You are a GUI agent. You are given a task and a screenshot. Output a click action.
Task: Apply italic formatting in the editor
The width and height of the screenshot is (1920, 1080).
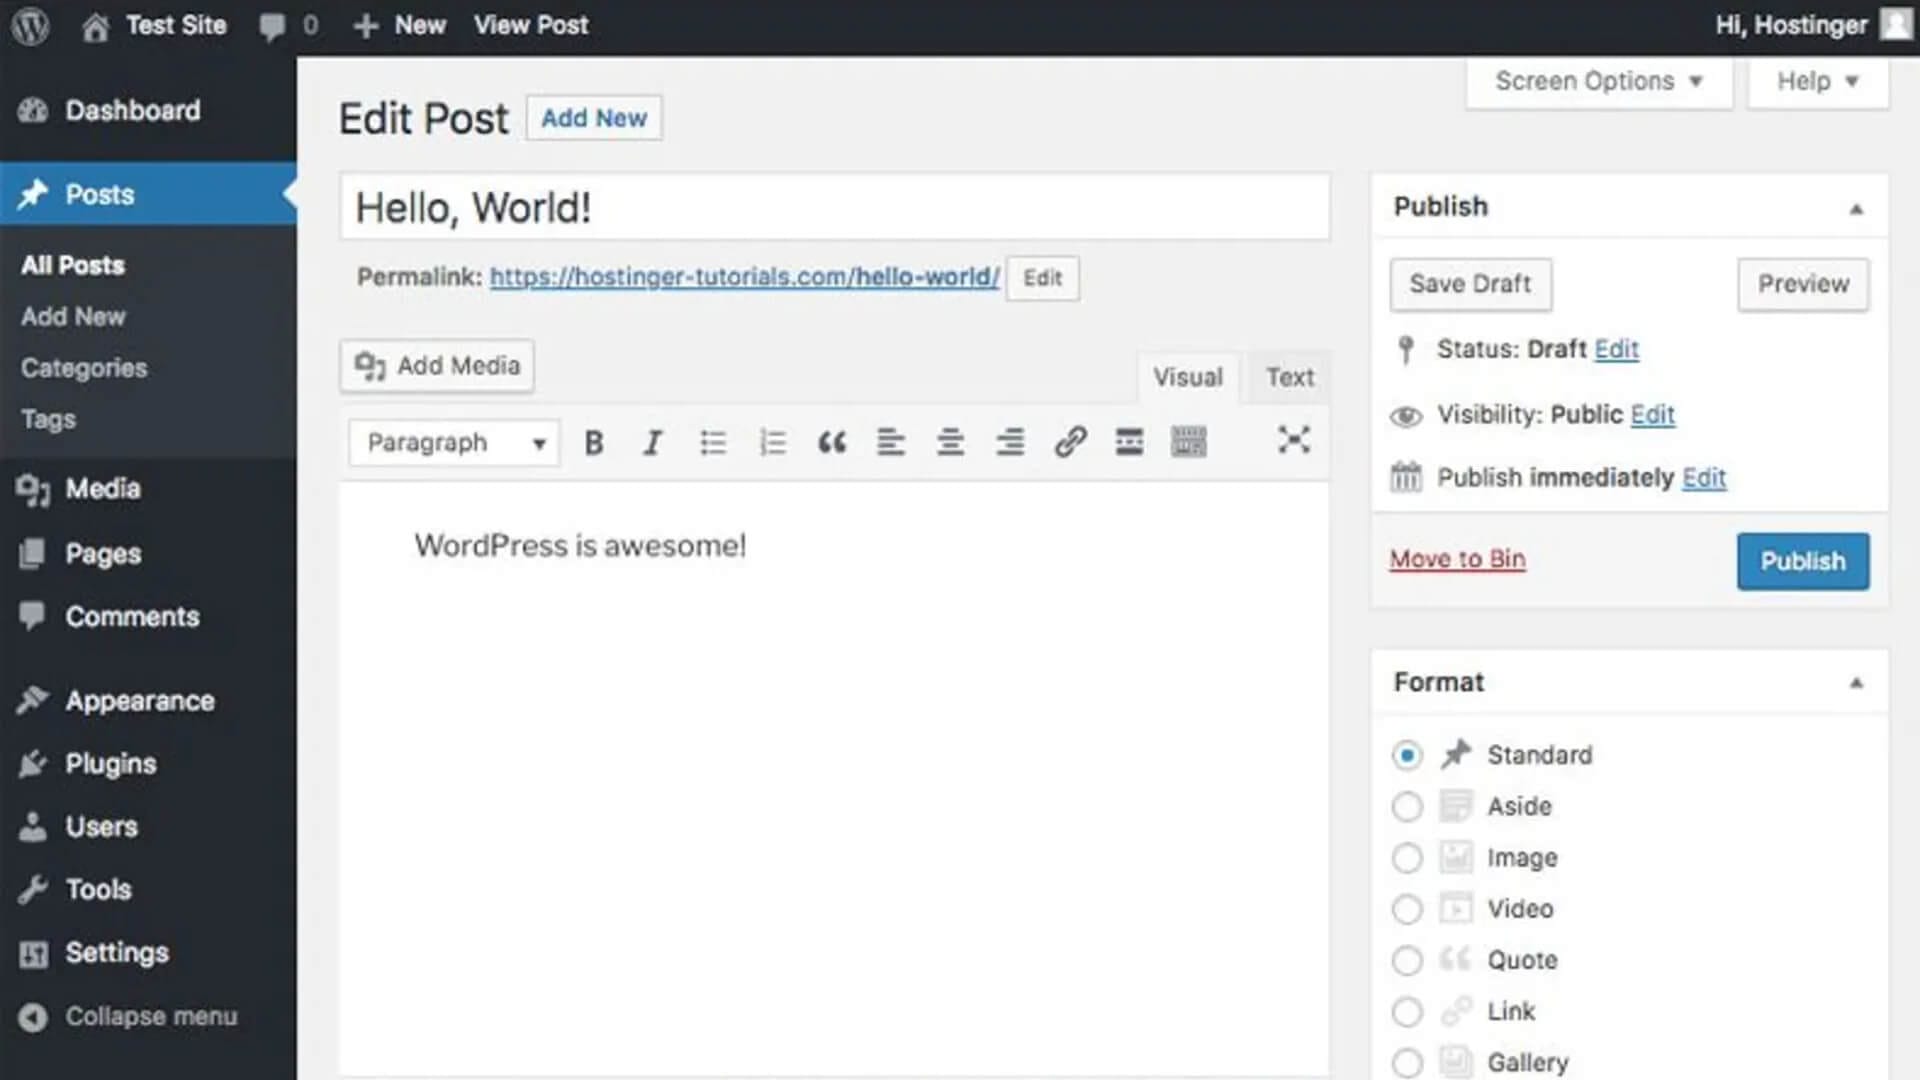tap(653, 441)
